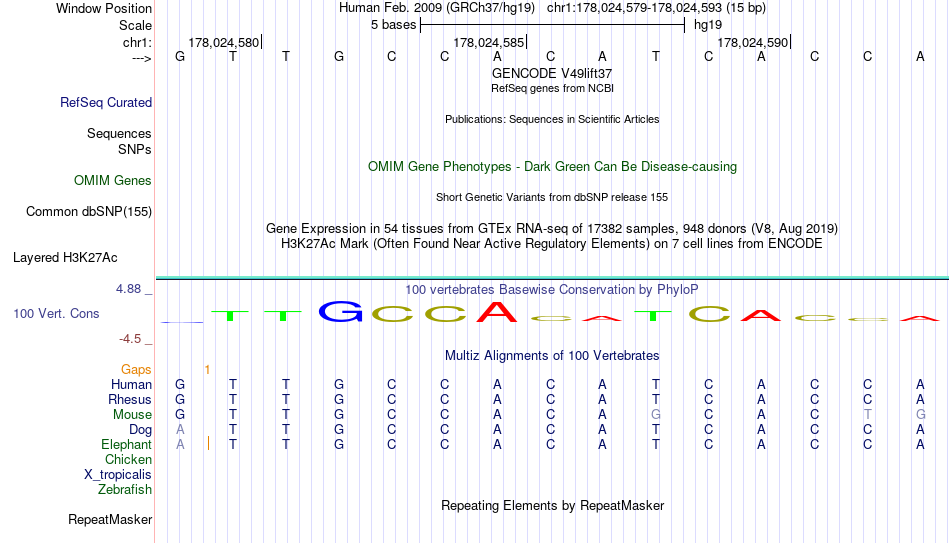
Task: Click the Common dbSNP(155) track label
Action: coord(89,212)
